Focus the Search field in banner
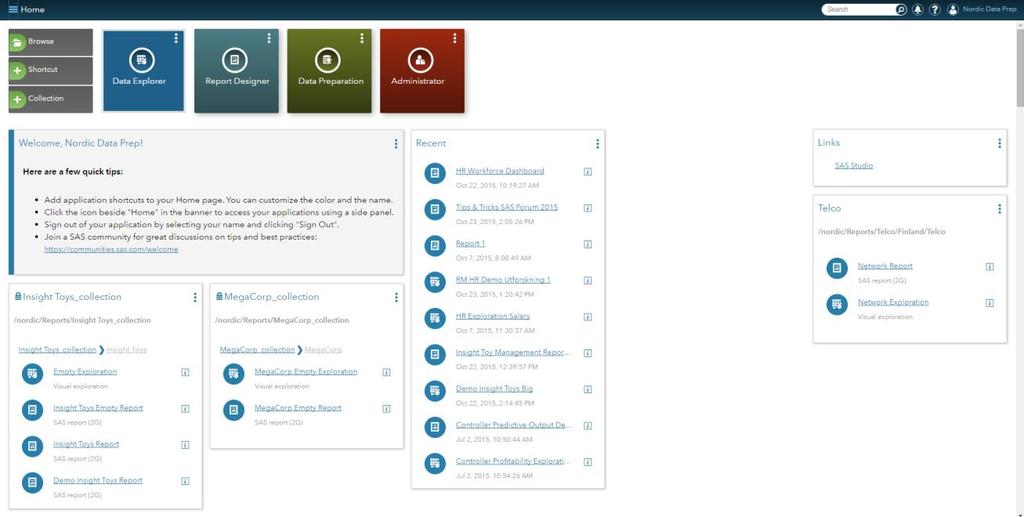This screenshot has width=1024, height=517. pyautogui.click(x=859, y=10)
